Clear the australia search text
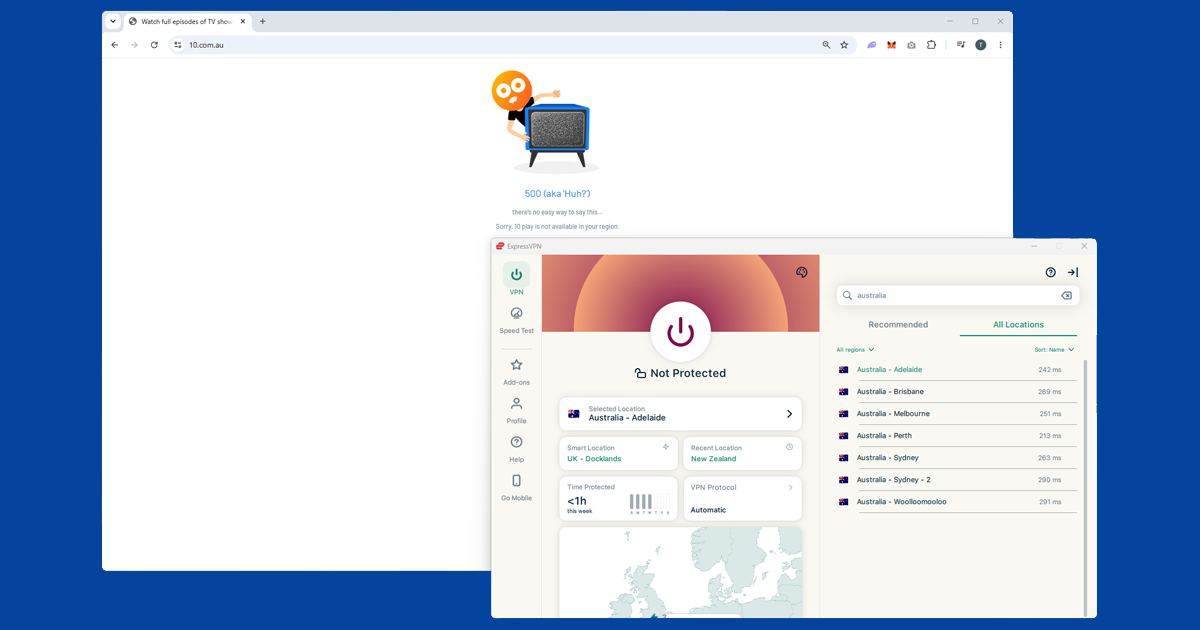 [x=1066, y=295]
